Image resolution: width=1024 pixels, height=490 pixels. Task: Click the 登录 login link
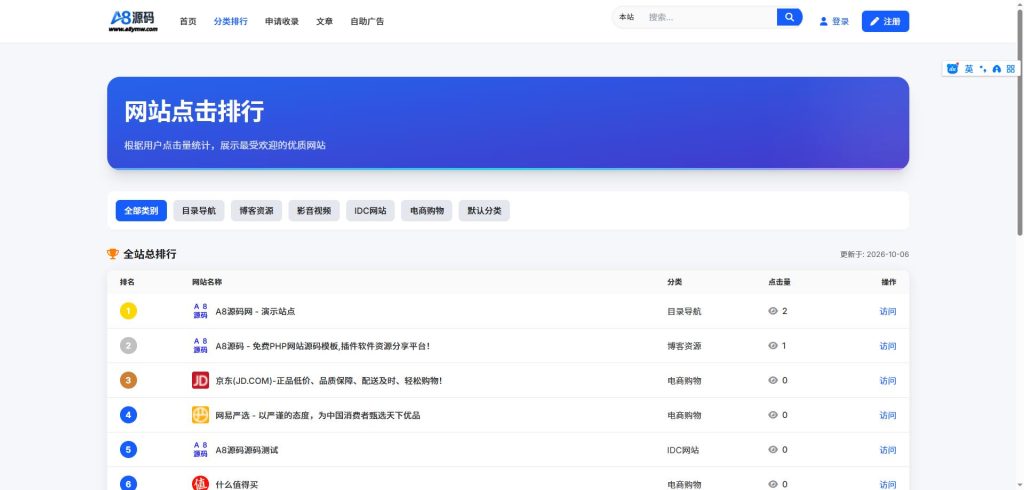point(834,22)
